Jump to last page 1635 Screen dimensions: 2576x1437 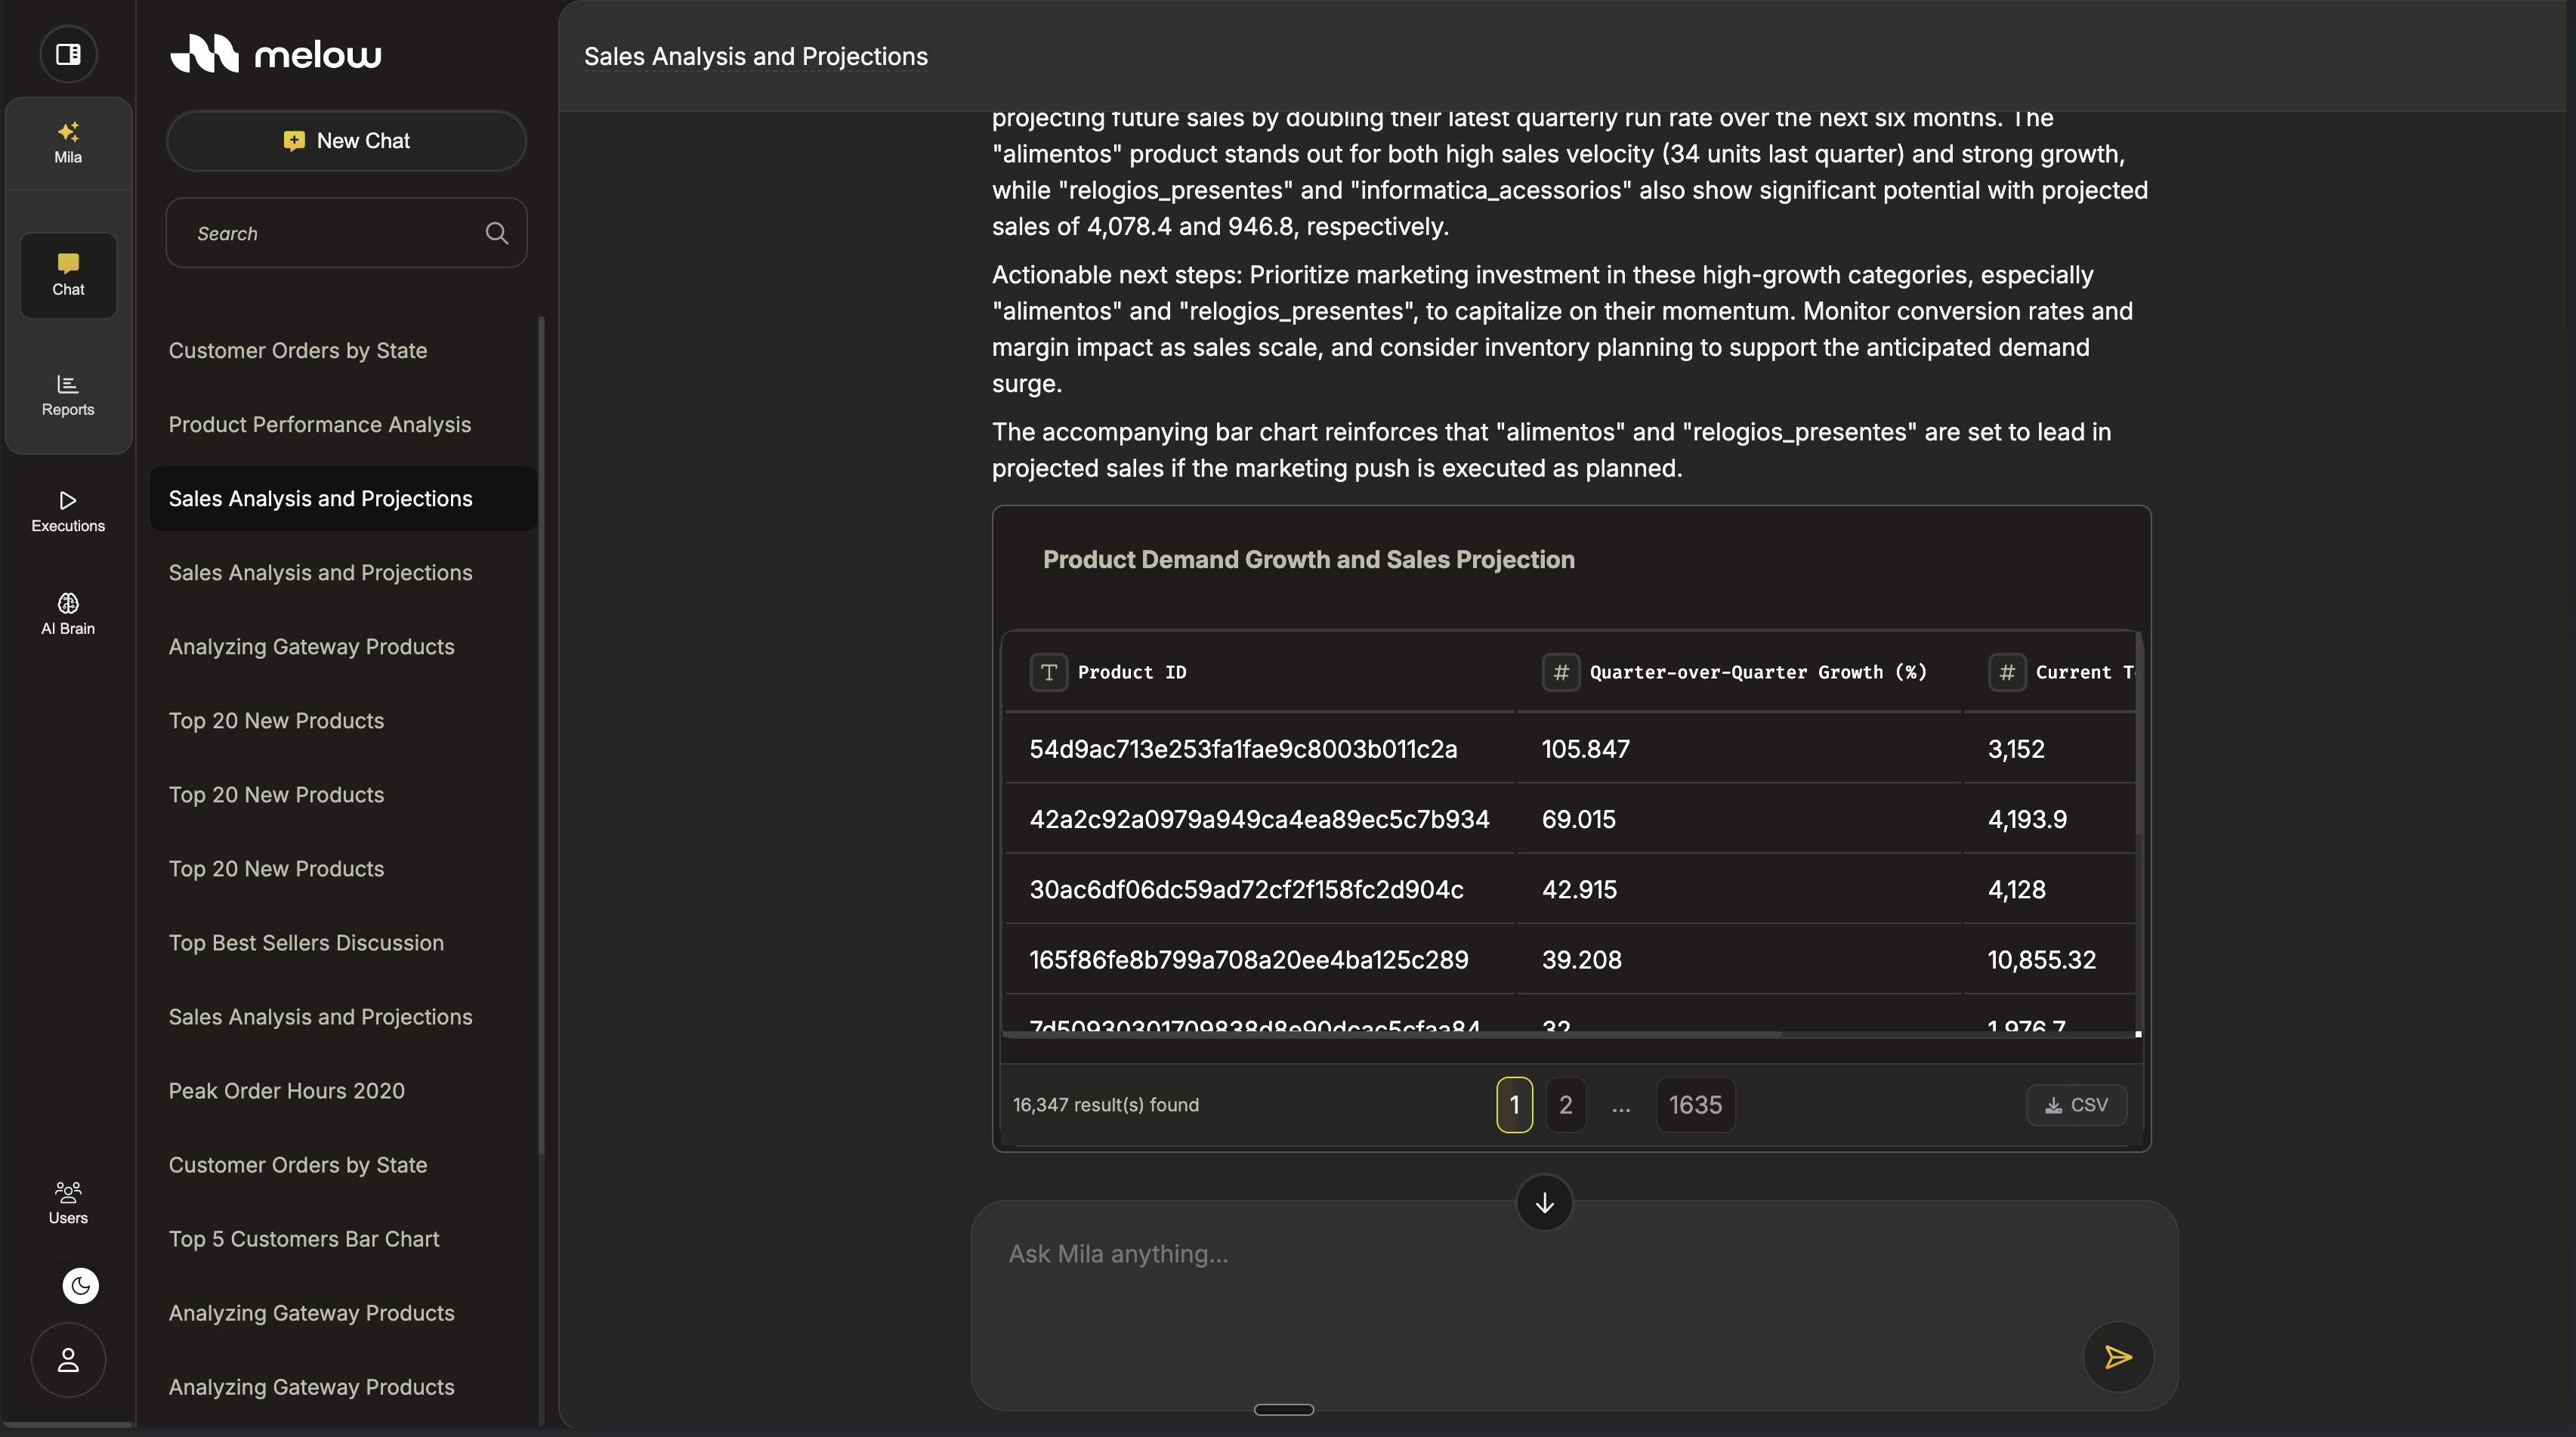[1695, 1104]
